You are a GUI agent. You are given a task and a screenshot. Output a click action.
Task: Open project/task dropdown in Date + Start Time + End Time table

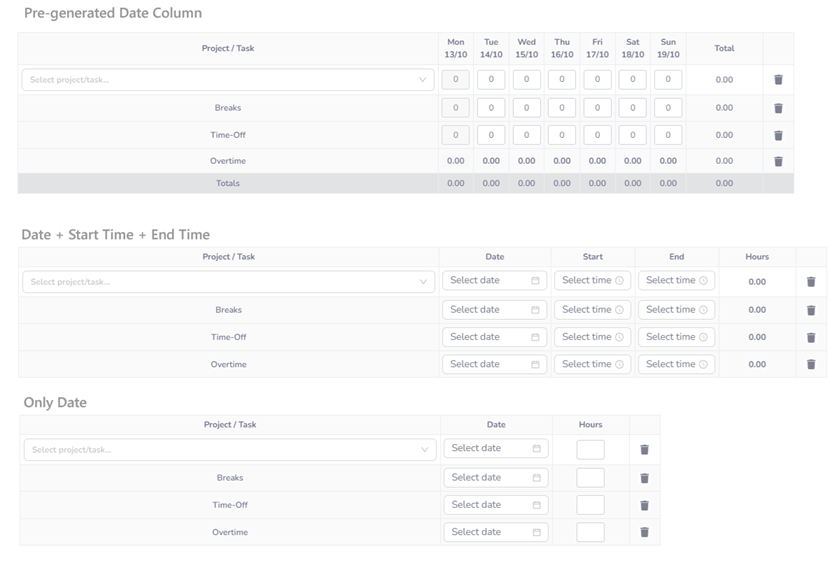click(x=228, y=282)
